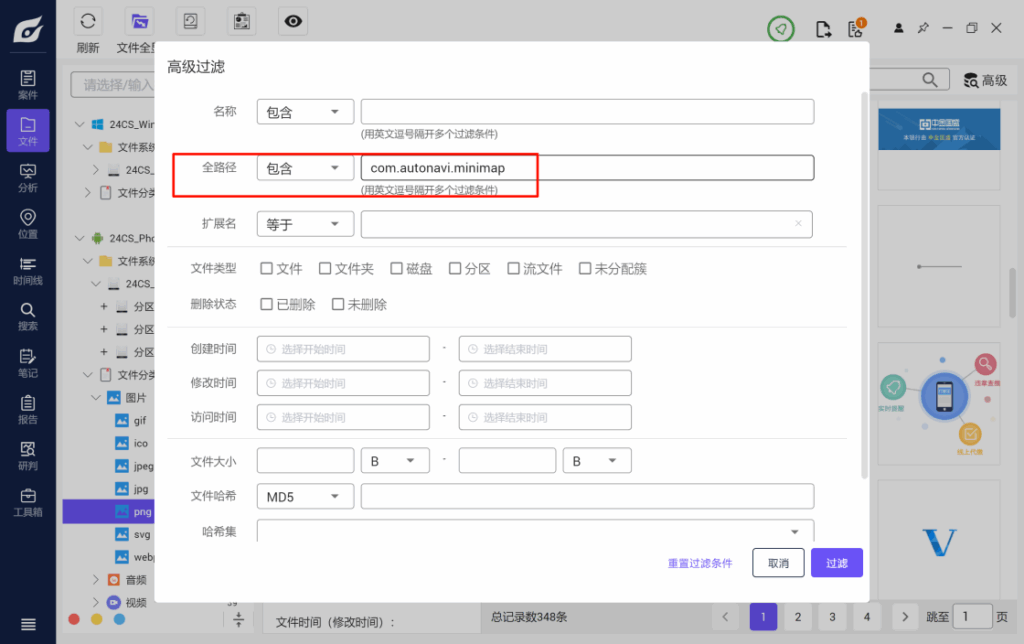This screenshot has width=1024, height=644.
Task: Check the 流文件 file type option
Action: [513, 268]
